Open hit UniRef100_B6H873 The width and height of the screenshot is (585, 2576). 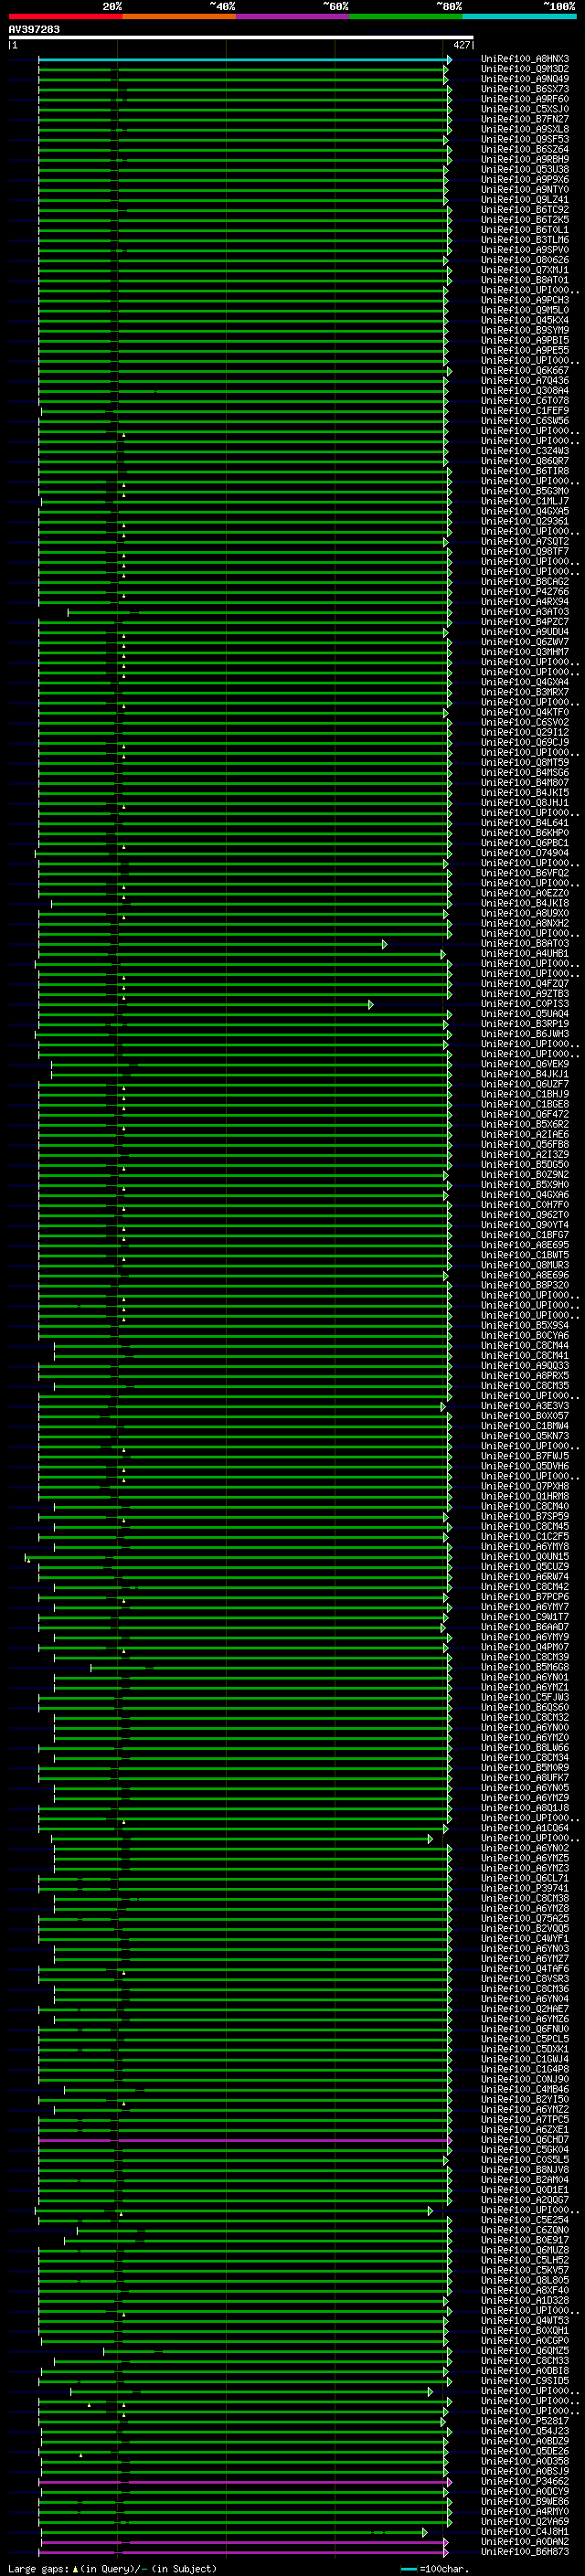[525, 2552]
